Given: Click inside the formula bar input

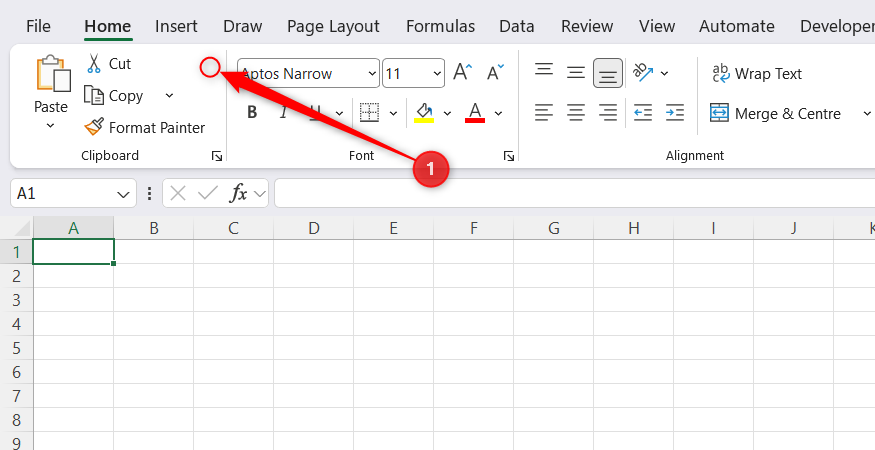Looking at the screenshot, I should pyautogui.click(x=575, y=193).
